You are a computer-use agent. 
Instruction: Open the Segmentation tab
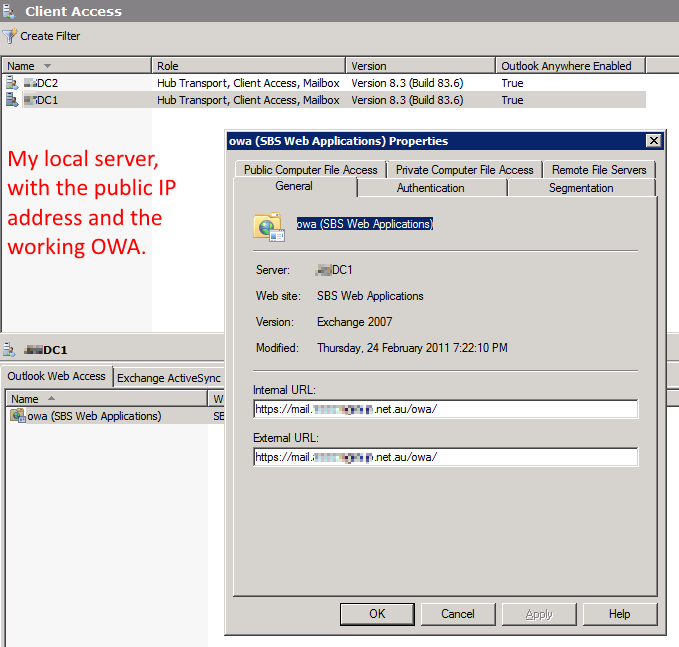click(581, 188)
